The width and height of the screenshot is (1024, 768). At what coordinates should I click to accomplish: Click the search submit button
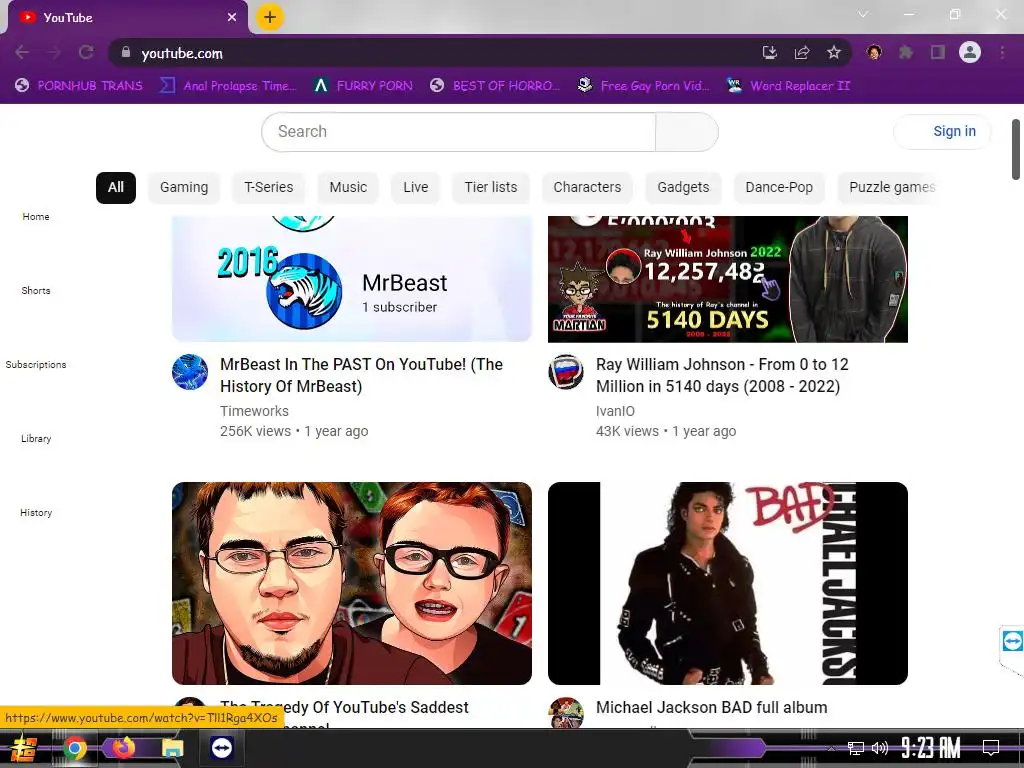click(687, 132)
